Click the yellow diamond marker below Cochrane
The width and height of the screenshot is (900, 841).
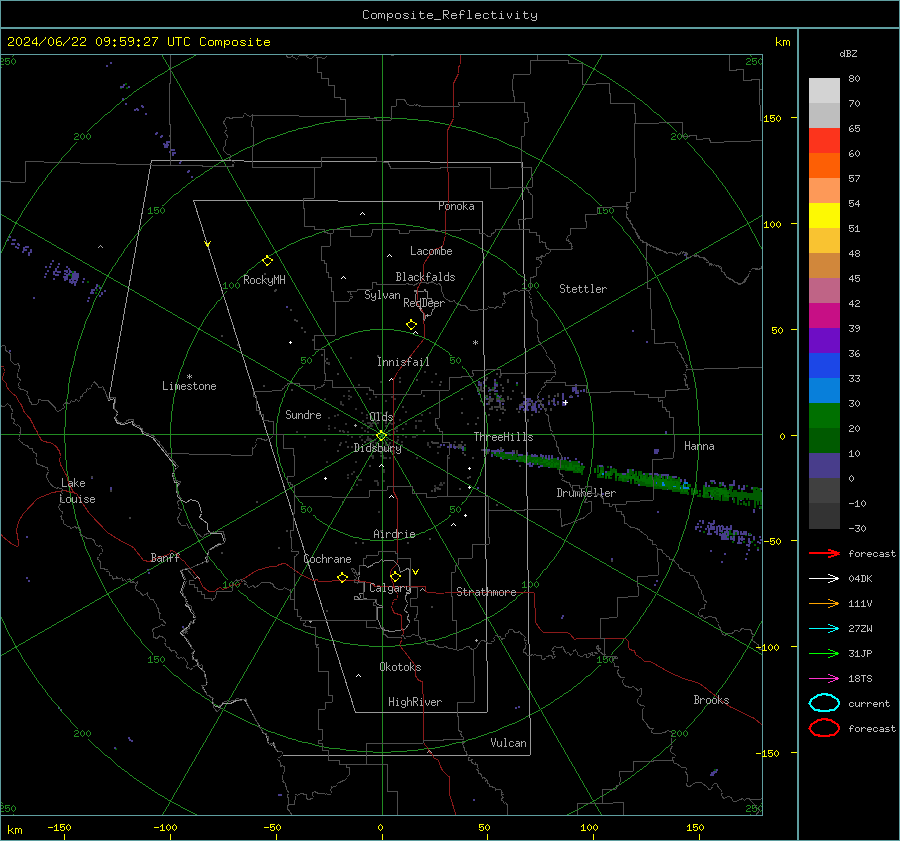[x=342, y=577]
